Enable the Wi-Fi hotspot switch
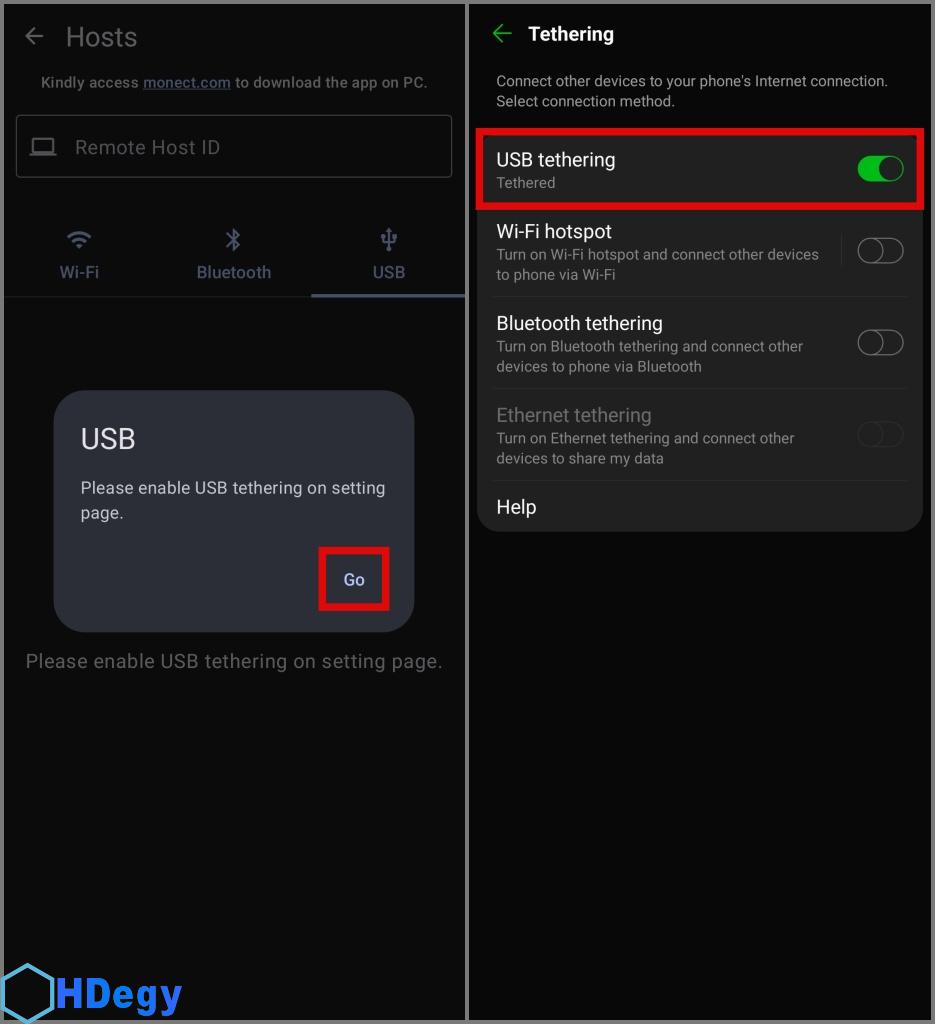The width and height of the screenshot is (935, 1024). tap(880, 251)
